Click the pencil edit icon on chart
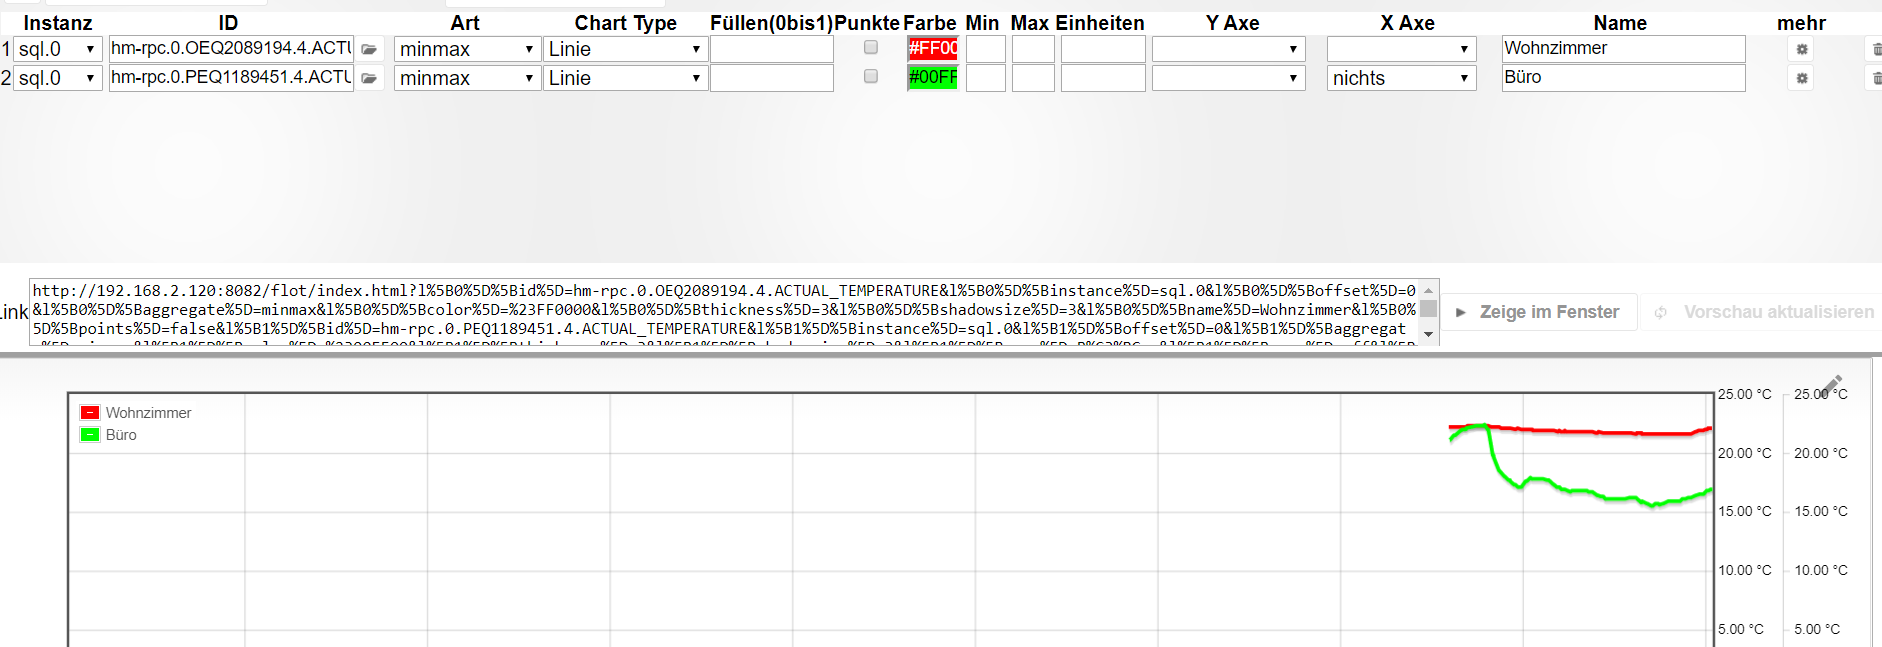Screen dimensions: 1882x647 click(x=1832, y=385)
